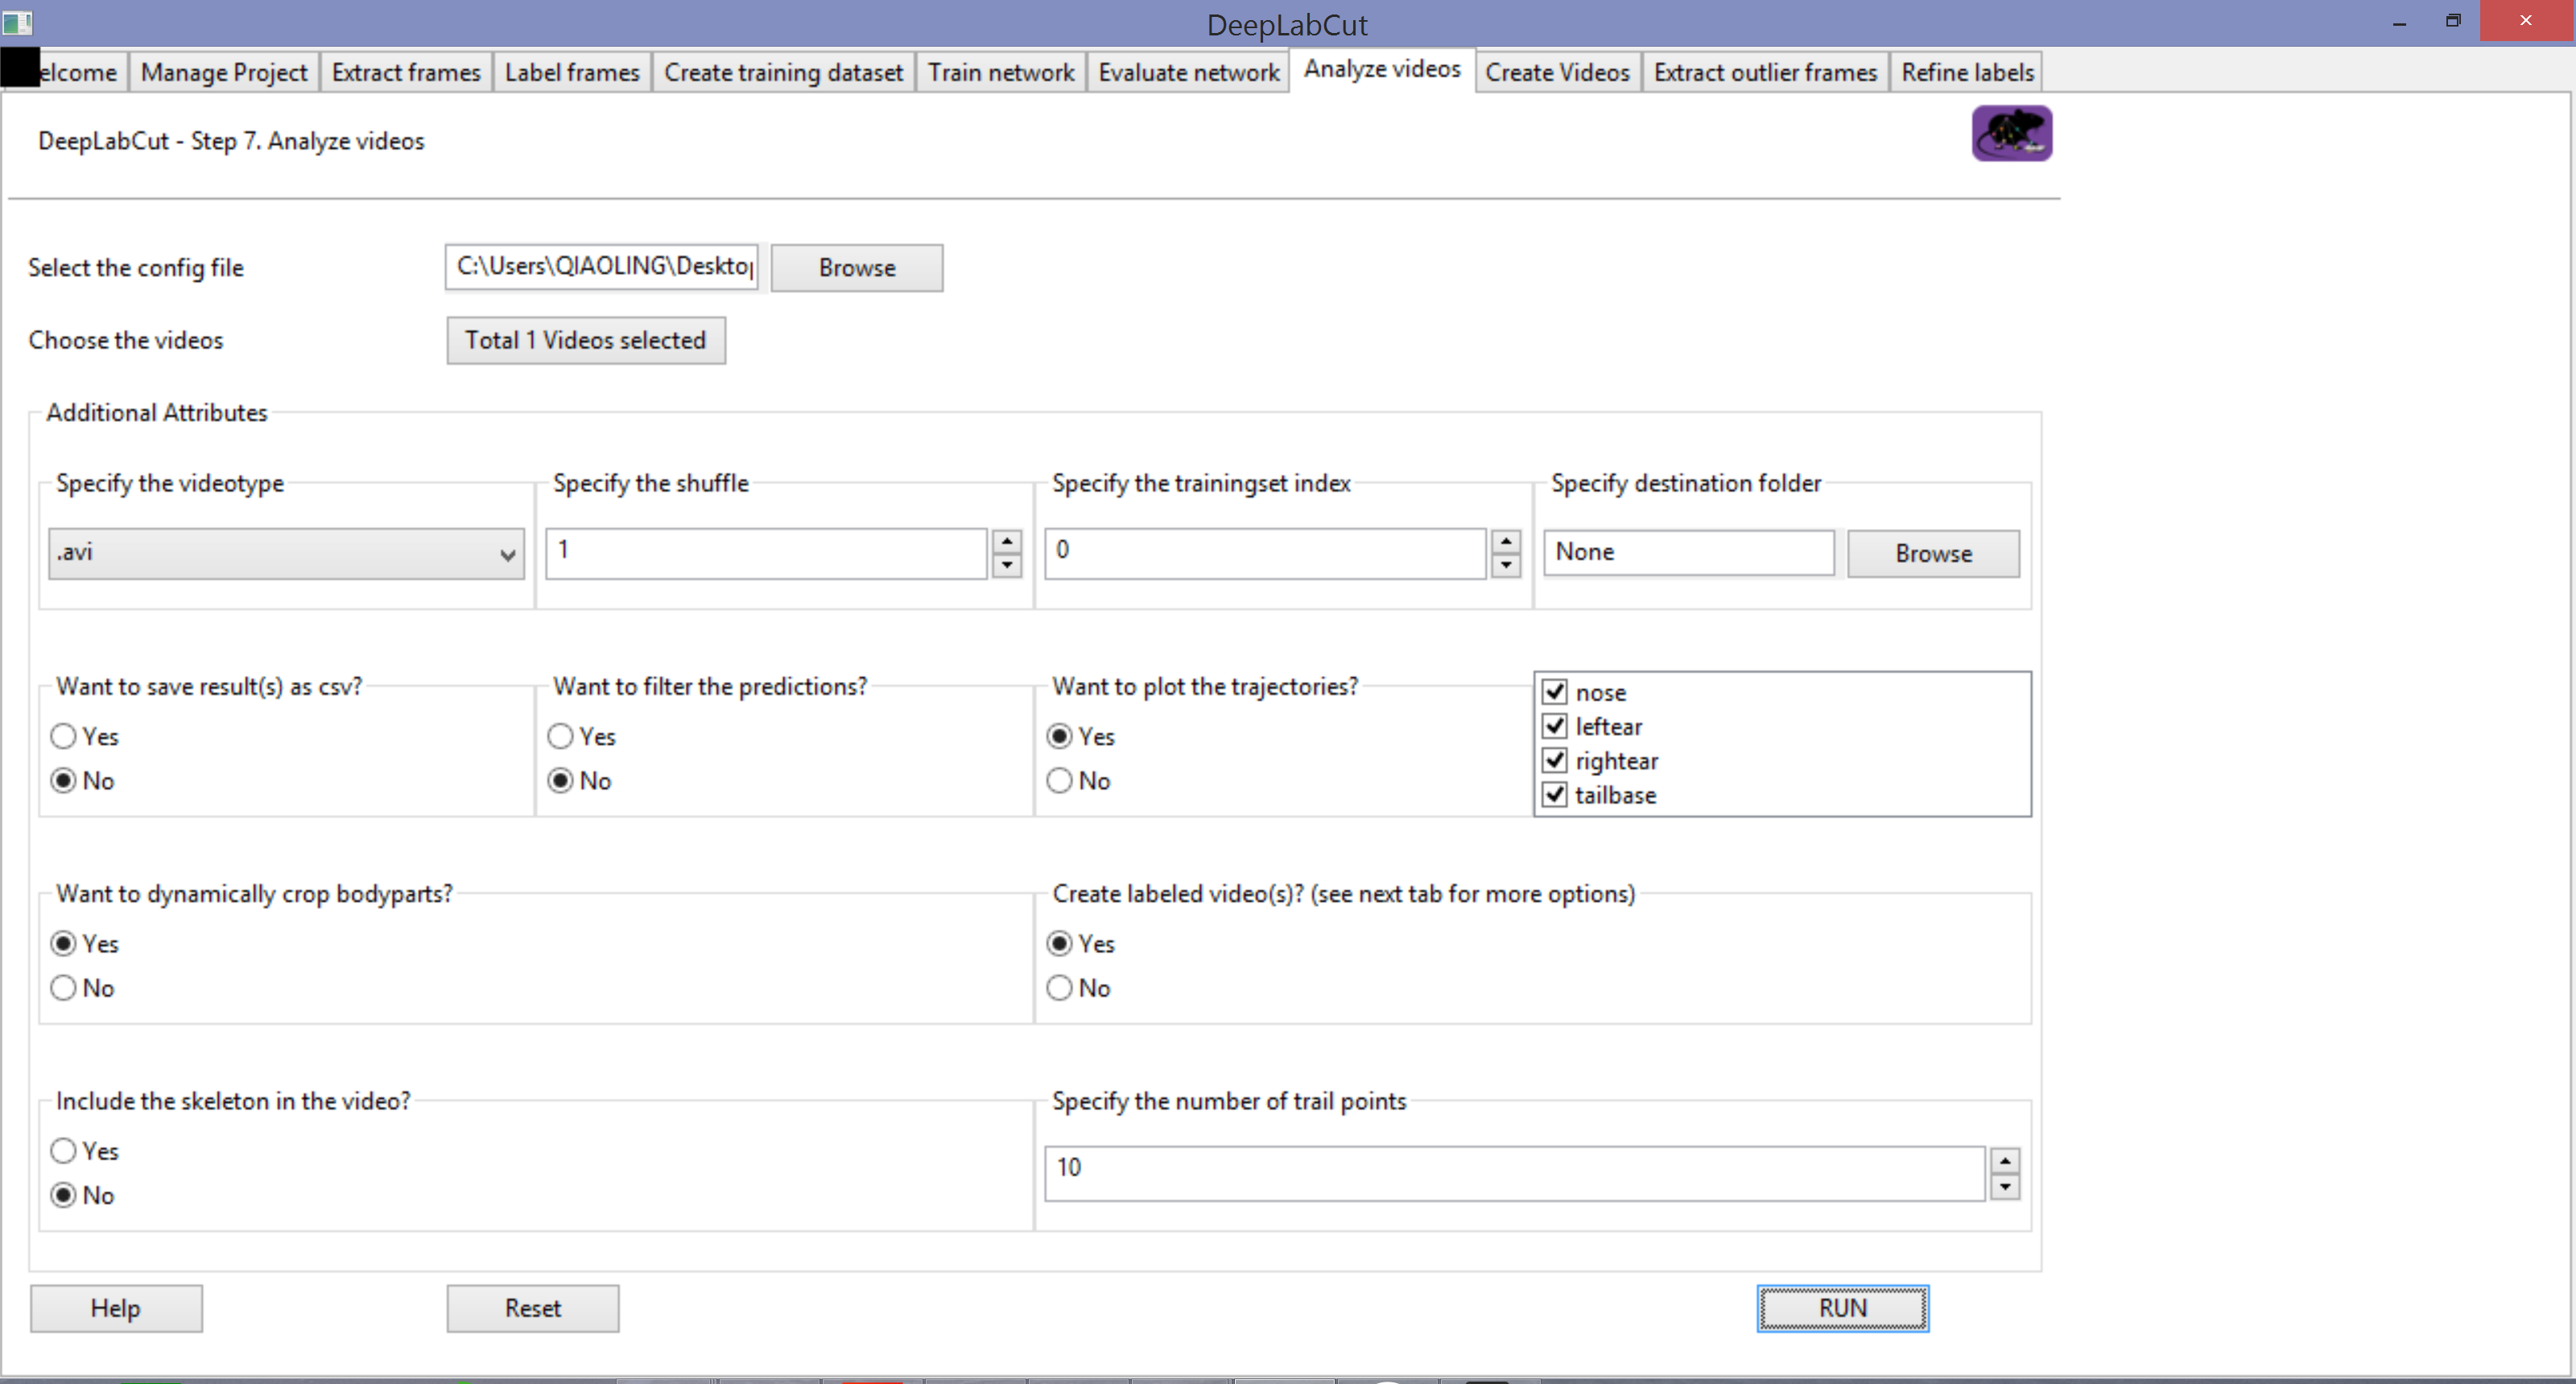The height and width of the screenshot is (1384, 2576).
Task: Increase the trainingset index with up arrow
Action: [x=1505, y=541]
